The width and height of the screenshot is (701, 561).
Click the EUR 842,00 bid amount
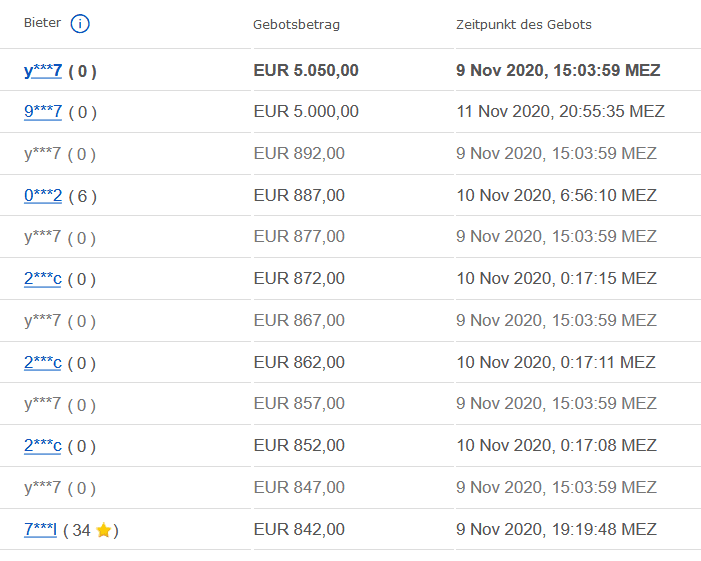(x=299, y=530)
